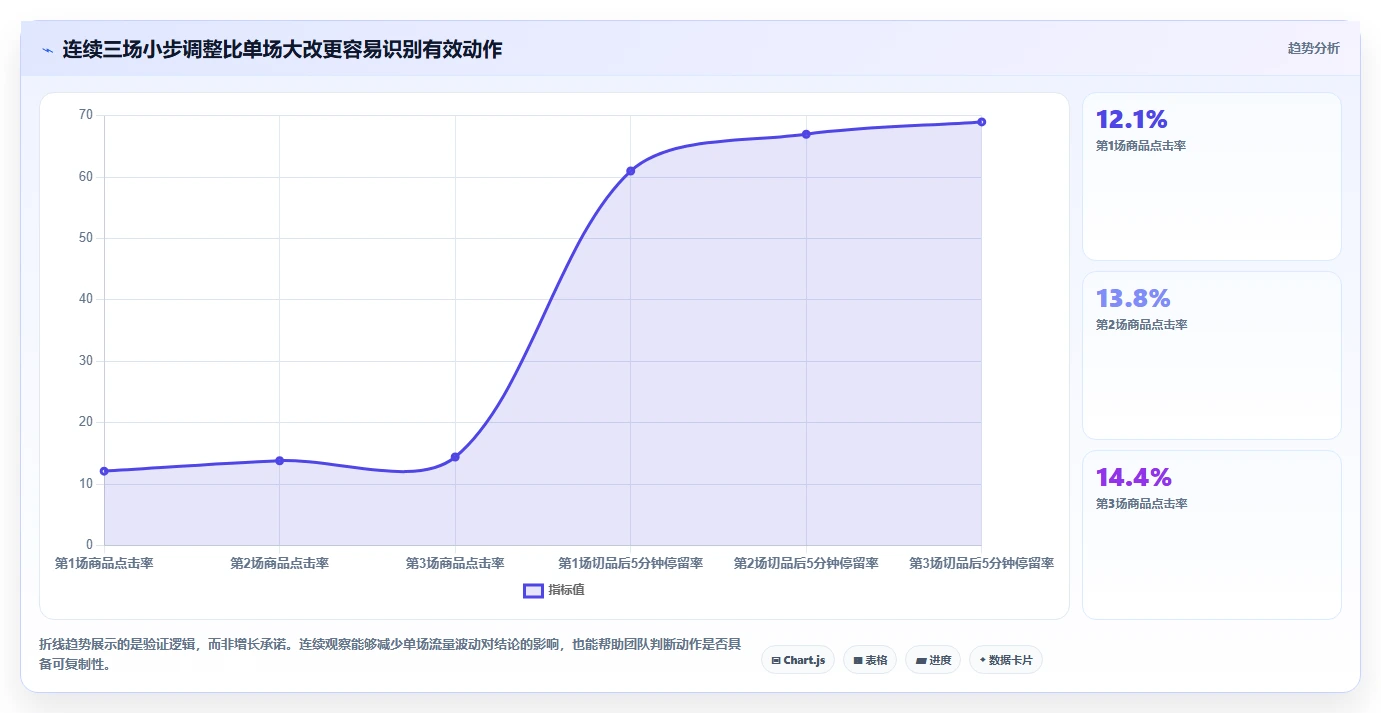Click the x-axis label 第1场切品后5分钟停留率

(x=630, y=564)
